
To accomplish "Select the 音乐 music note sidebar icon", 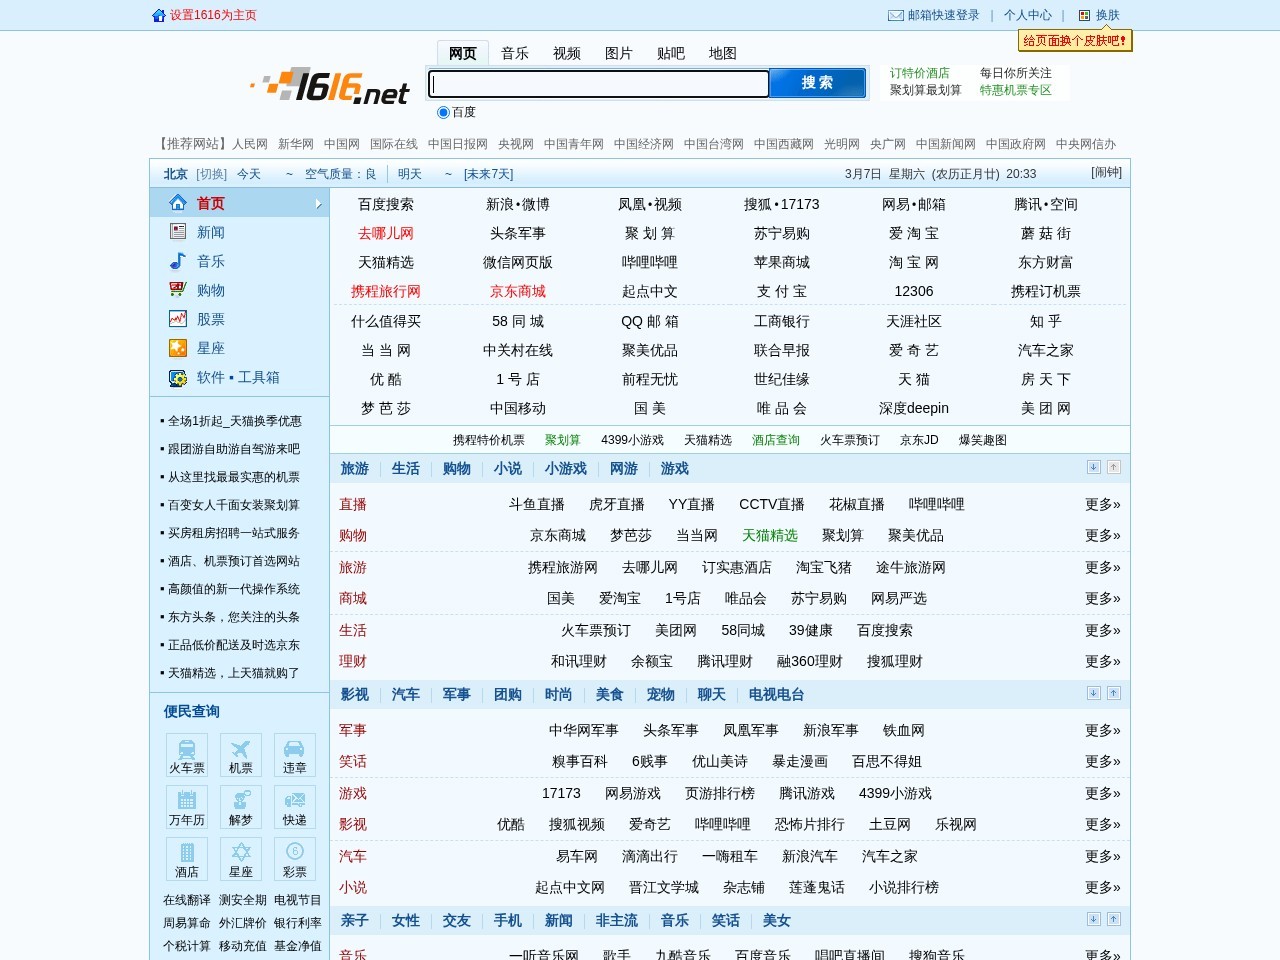I will (177, 261).
